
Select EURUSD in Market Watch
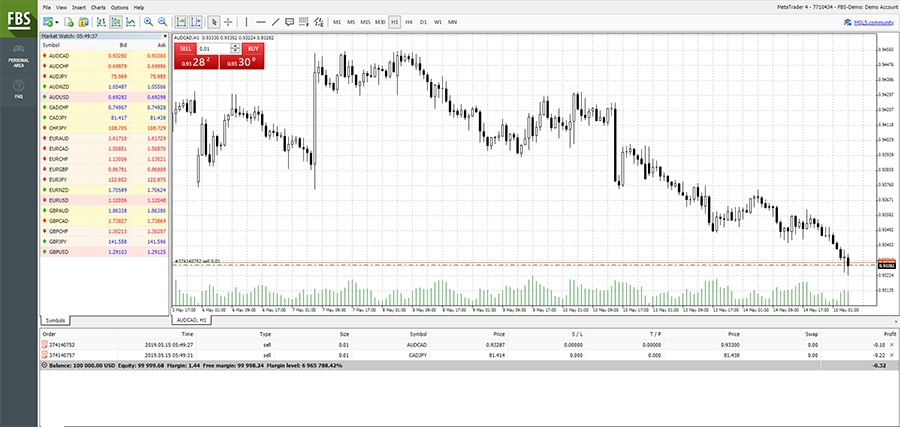58,199
